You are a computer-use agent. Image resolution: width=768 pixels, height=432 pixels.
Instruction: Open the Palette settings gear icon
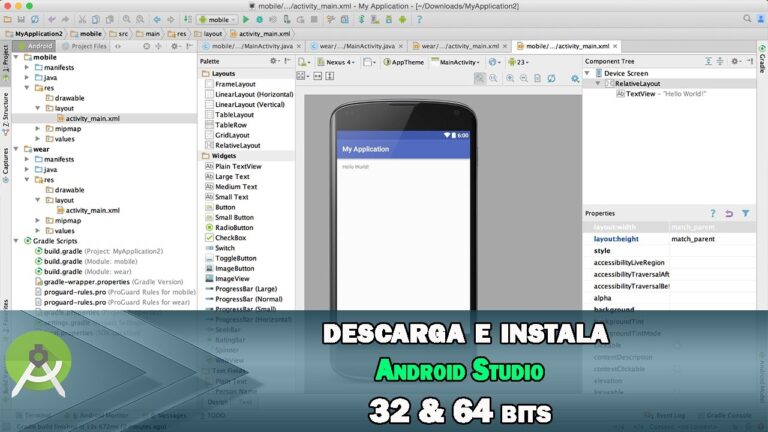[275, 61]
